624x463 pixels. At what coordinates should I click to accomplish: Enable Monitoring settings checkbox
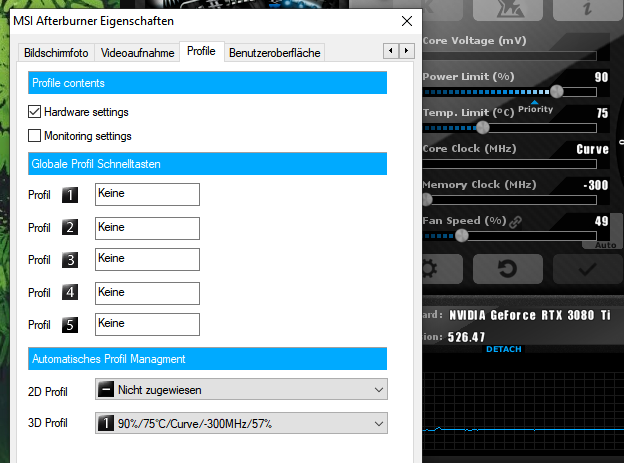(35, 136)
